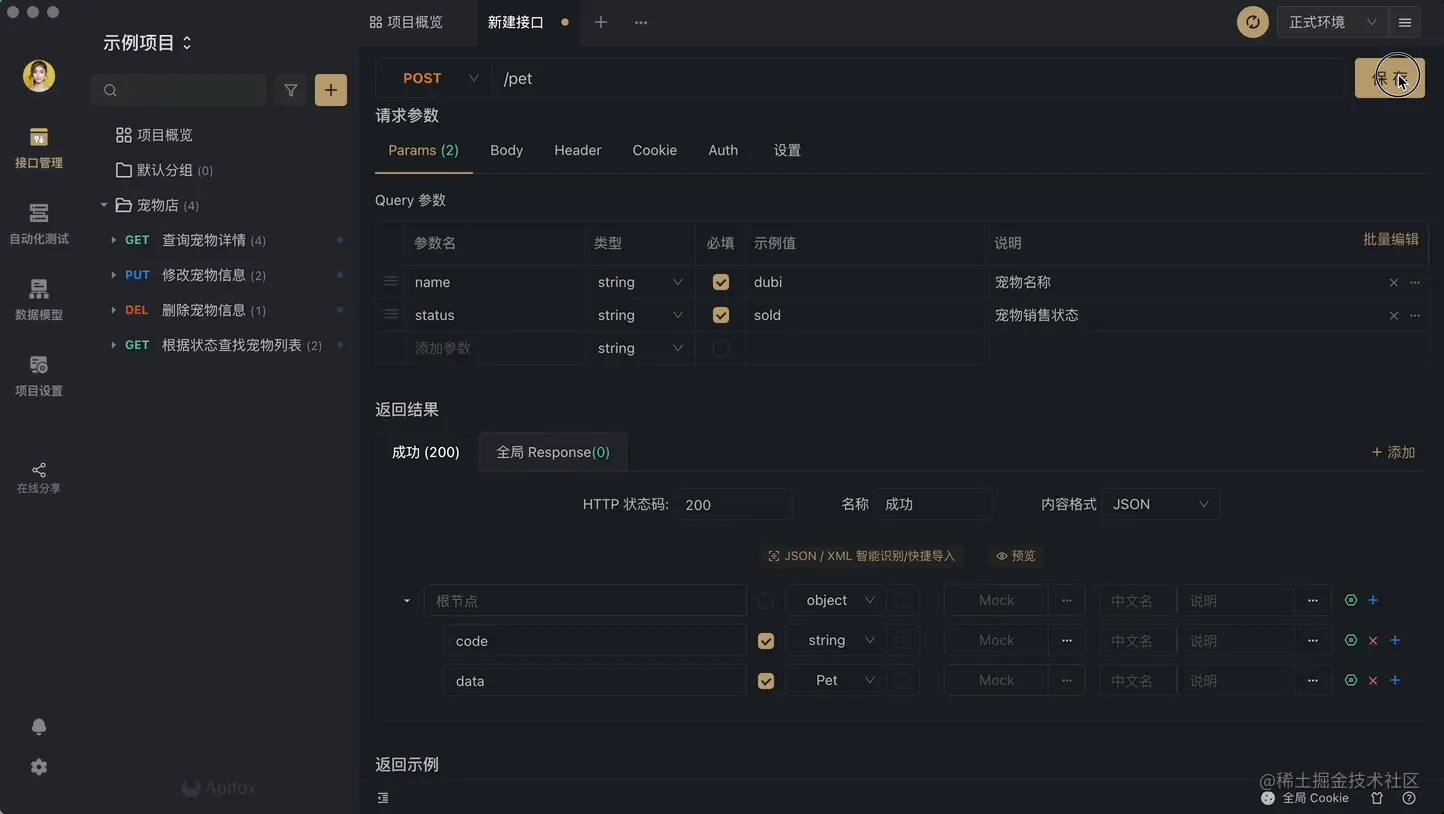Click the filter icon beside the search box
This screenshot has height=814, width=1444.
pyautogui.click(x=290, y=90)
